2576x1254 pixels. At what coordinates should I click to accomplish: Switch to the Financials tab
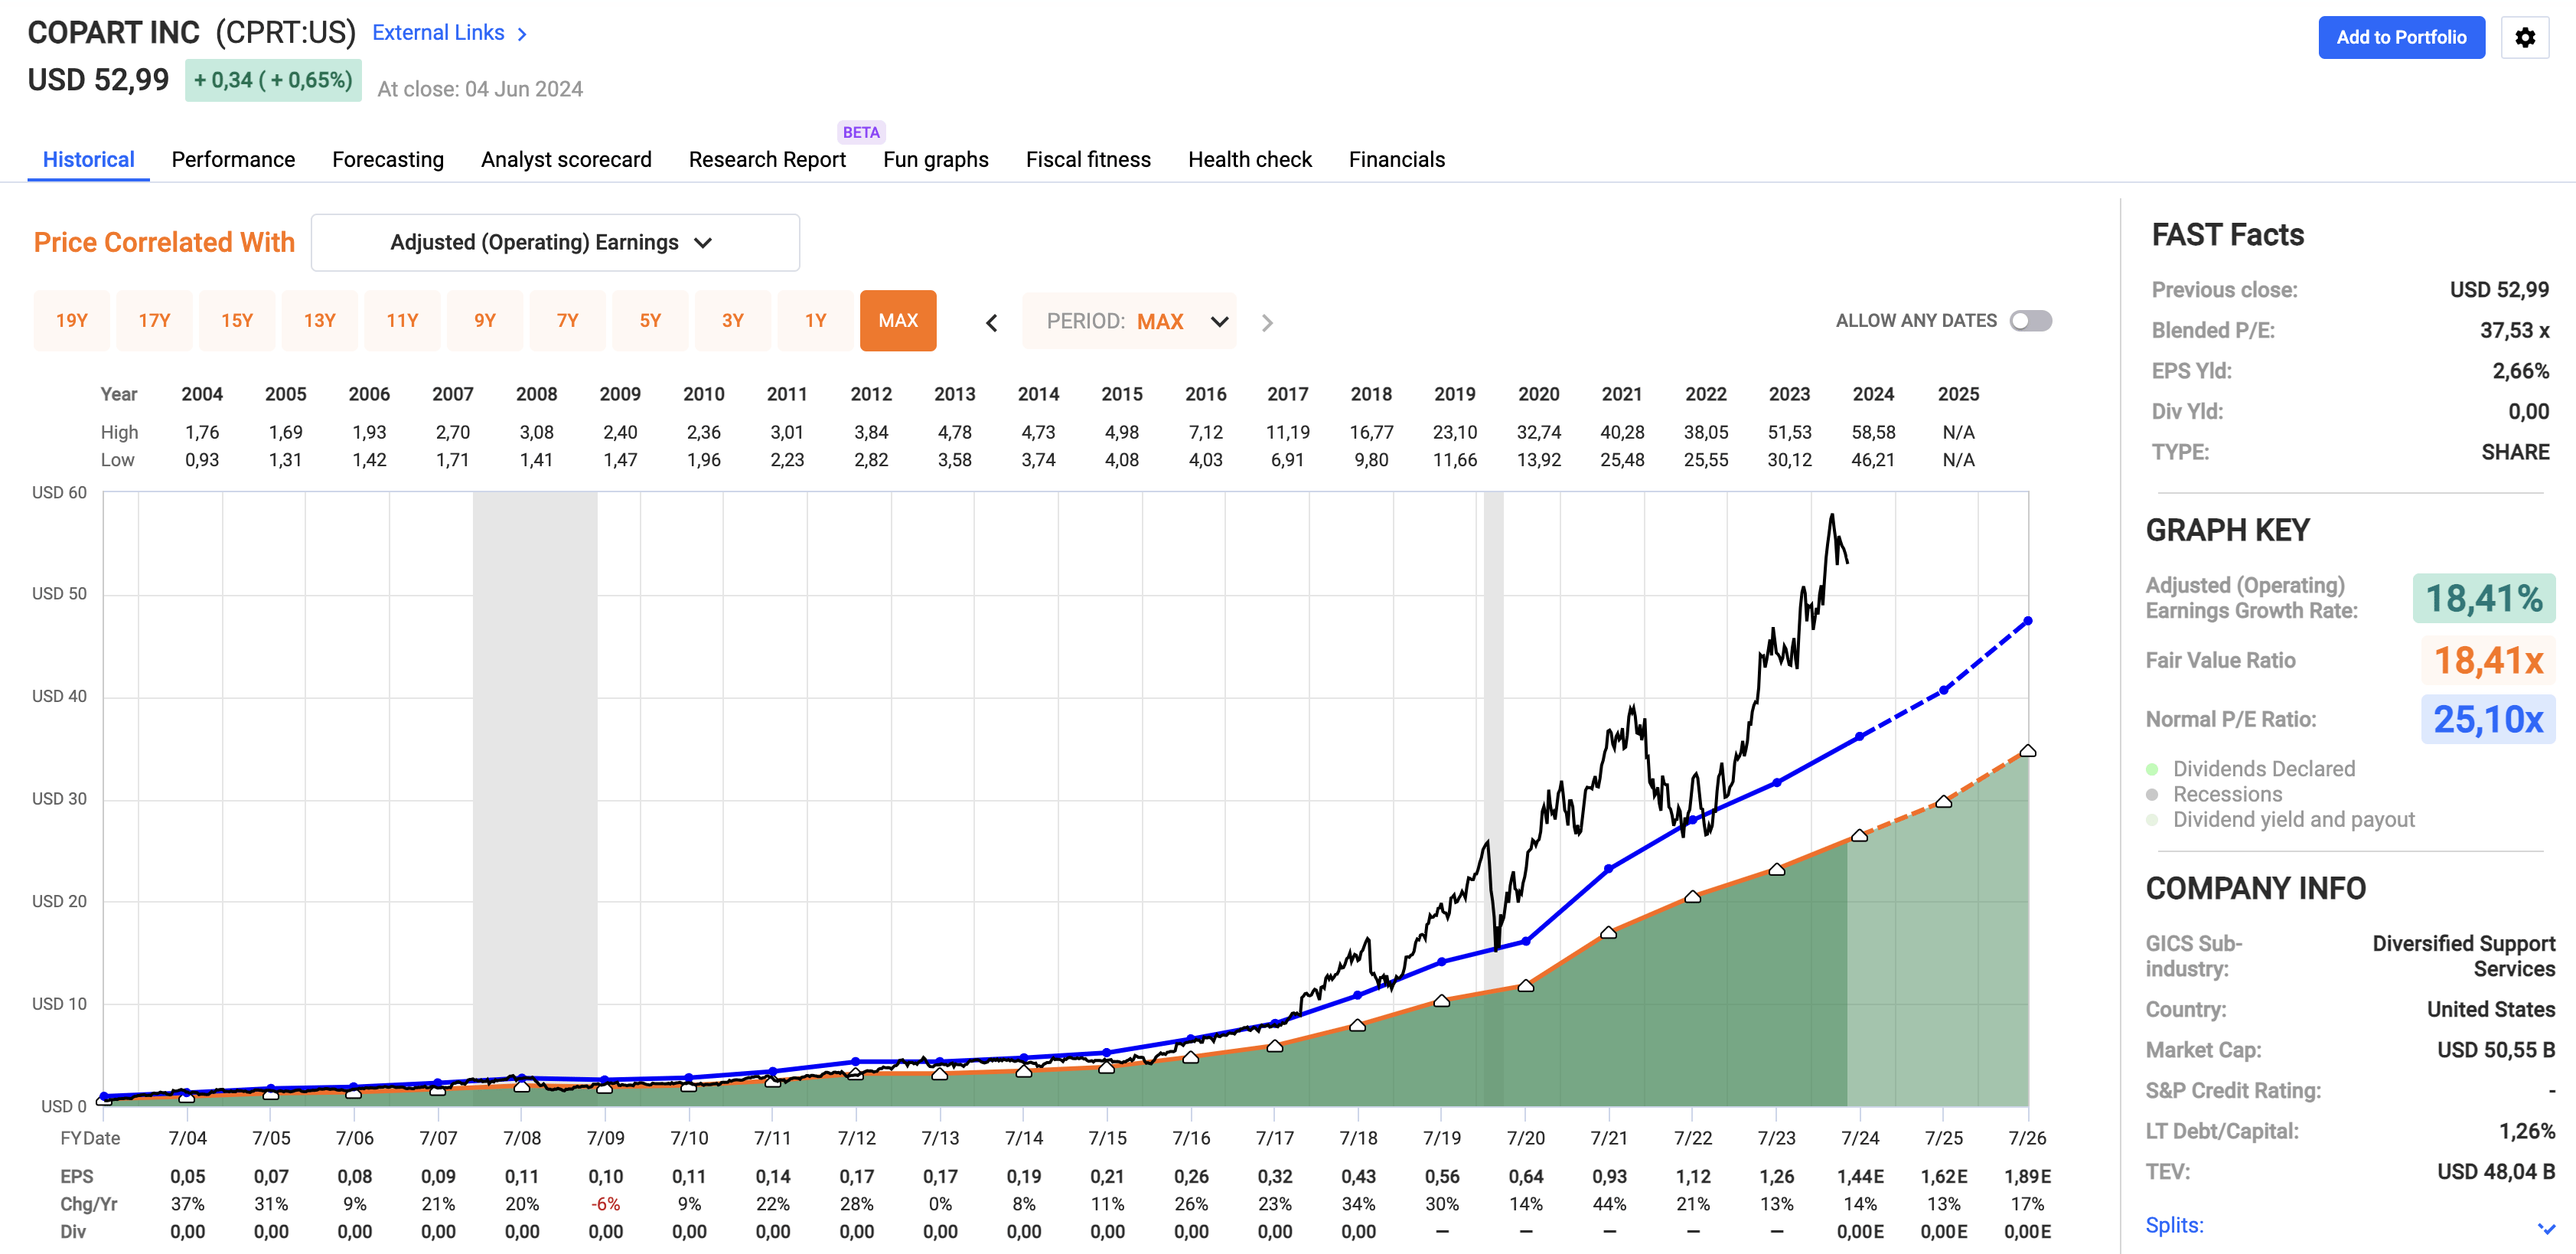(1397, 159)
